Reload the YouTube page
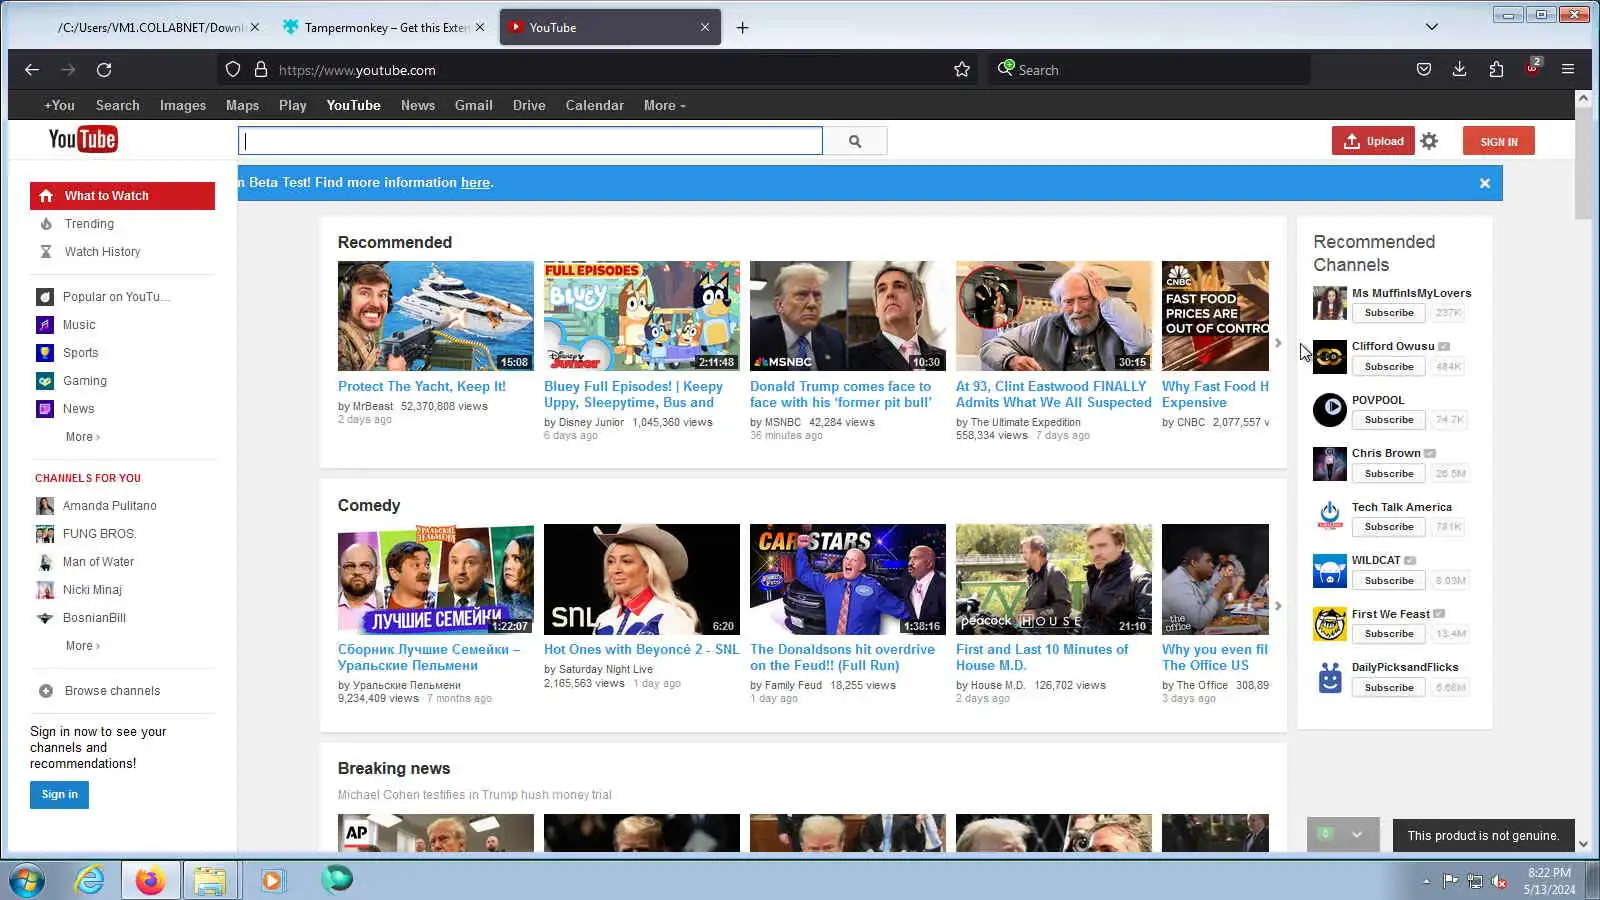1600x900 pixels. (104, 70)
